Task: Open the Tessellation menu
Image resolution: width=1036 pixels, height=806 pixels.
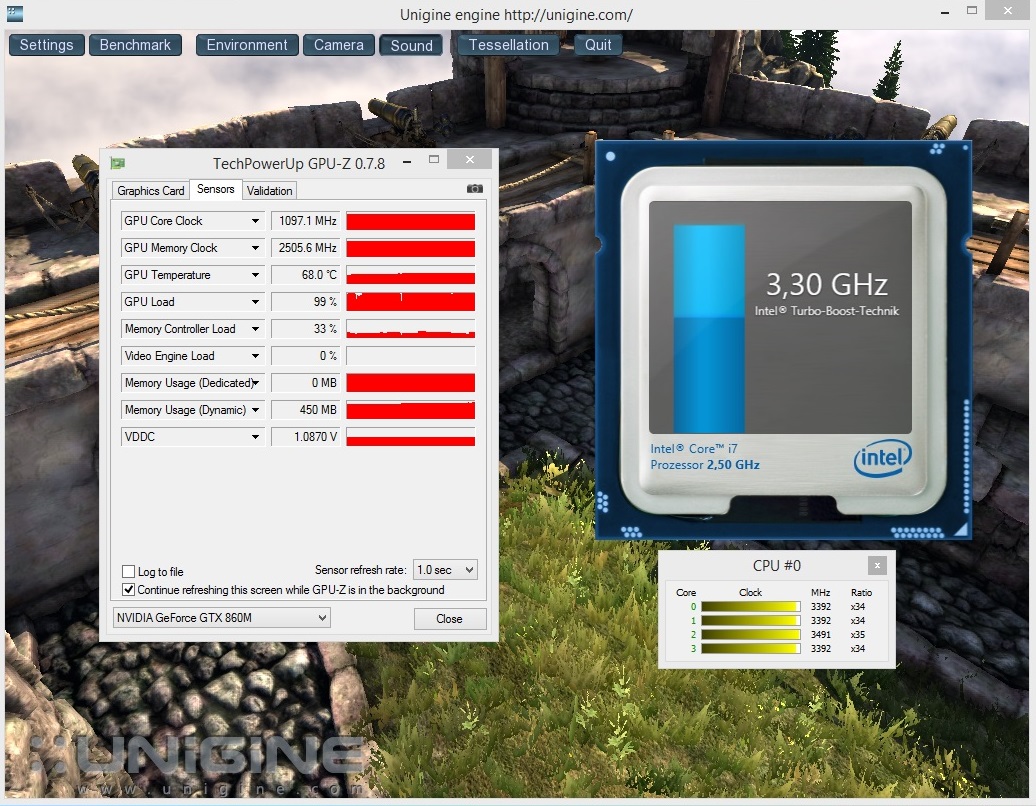Action: [x=508, y=45]
